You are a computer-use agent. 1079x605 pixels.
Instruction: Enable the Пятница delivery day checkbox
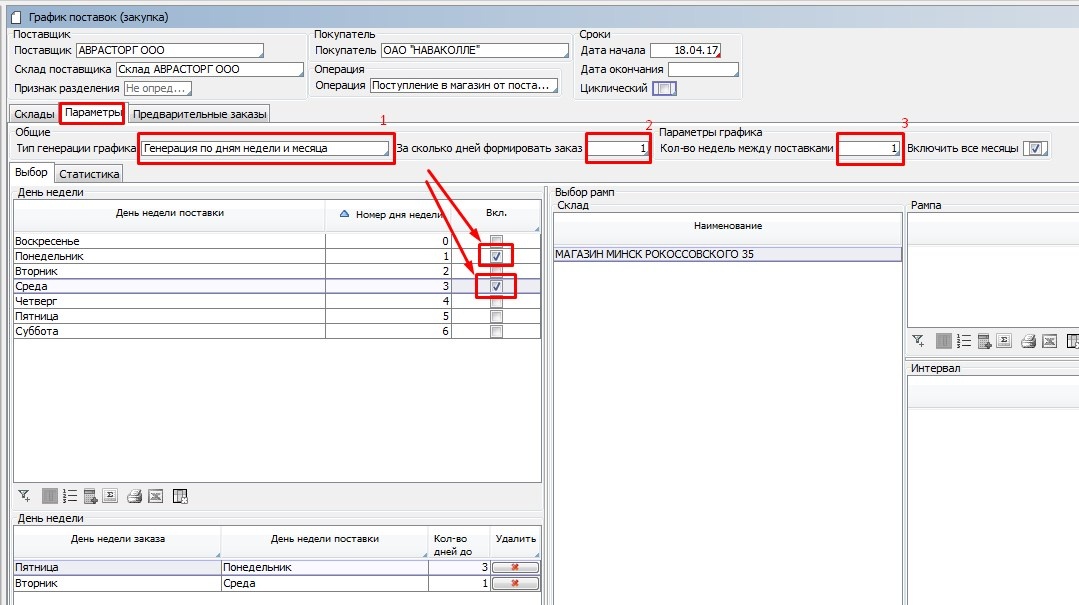496,316
